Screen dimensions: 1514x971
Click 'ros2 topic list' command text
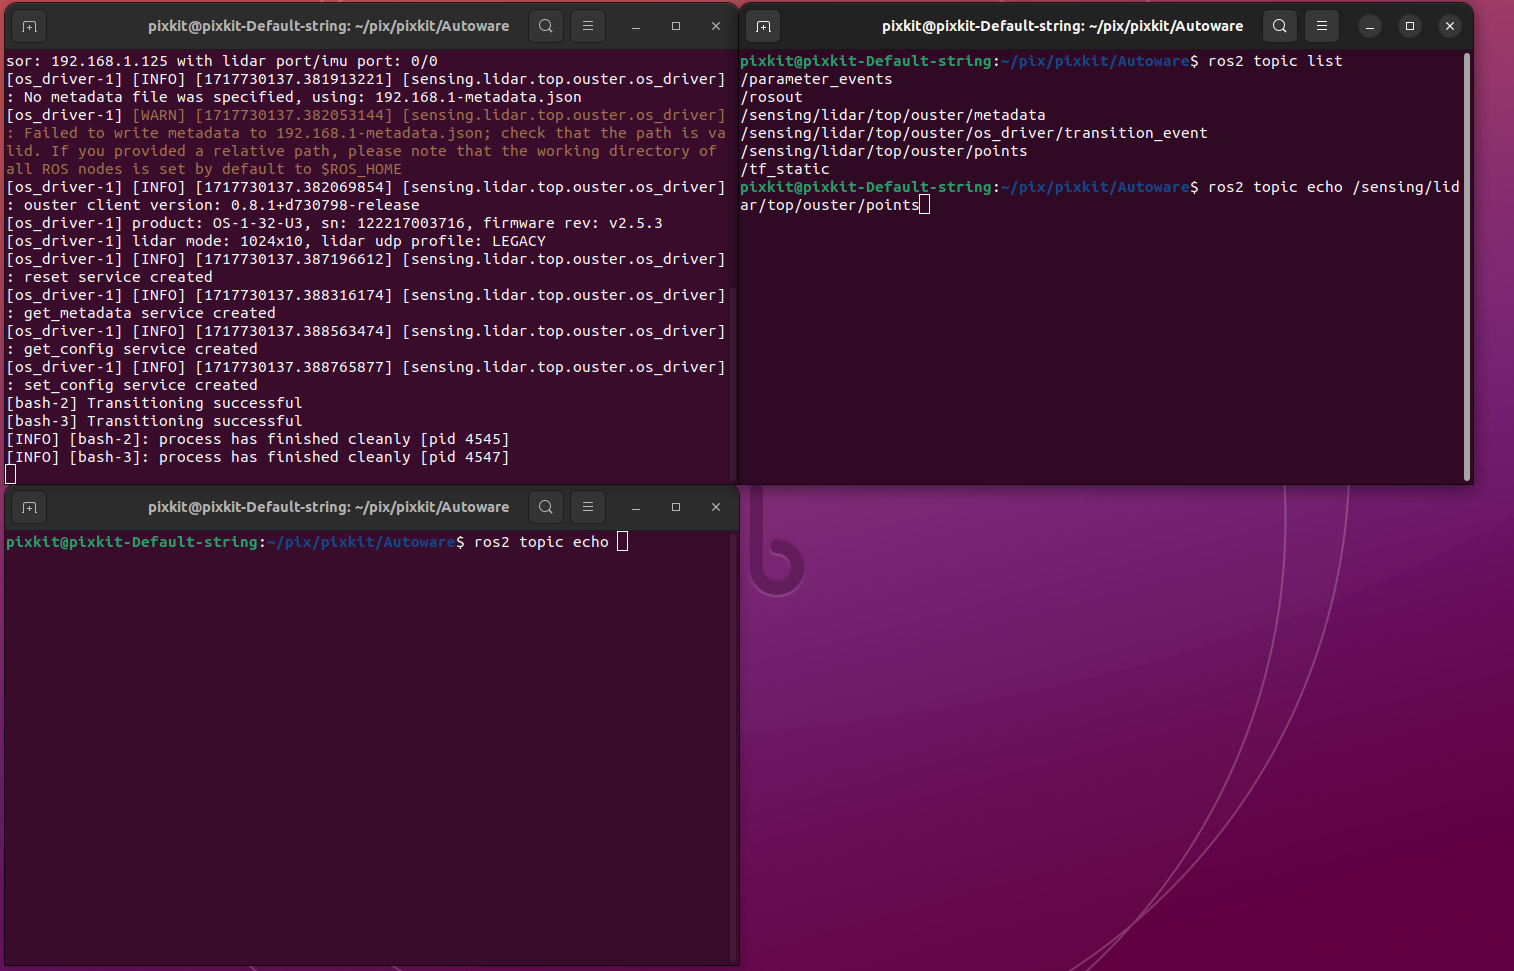tap(1275, 61)
